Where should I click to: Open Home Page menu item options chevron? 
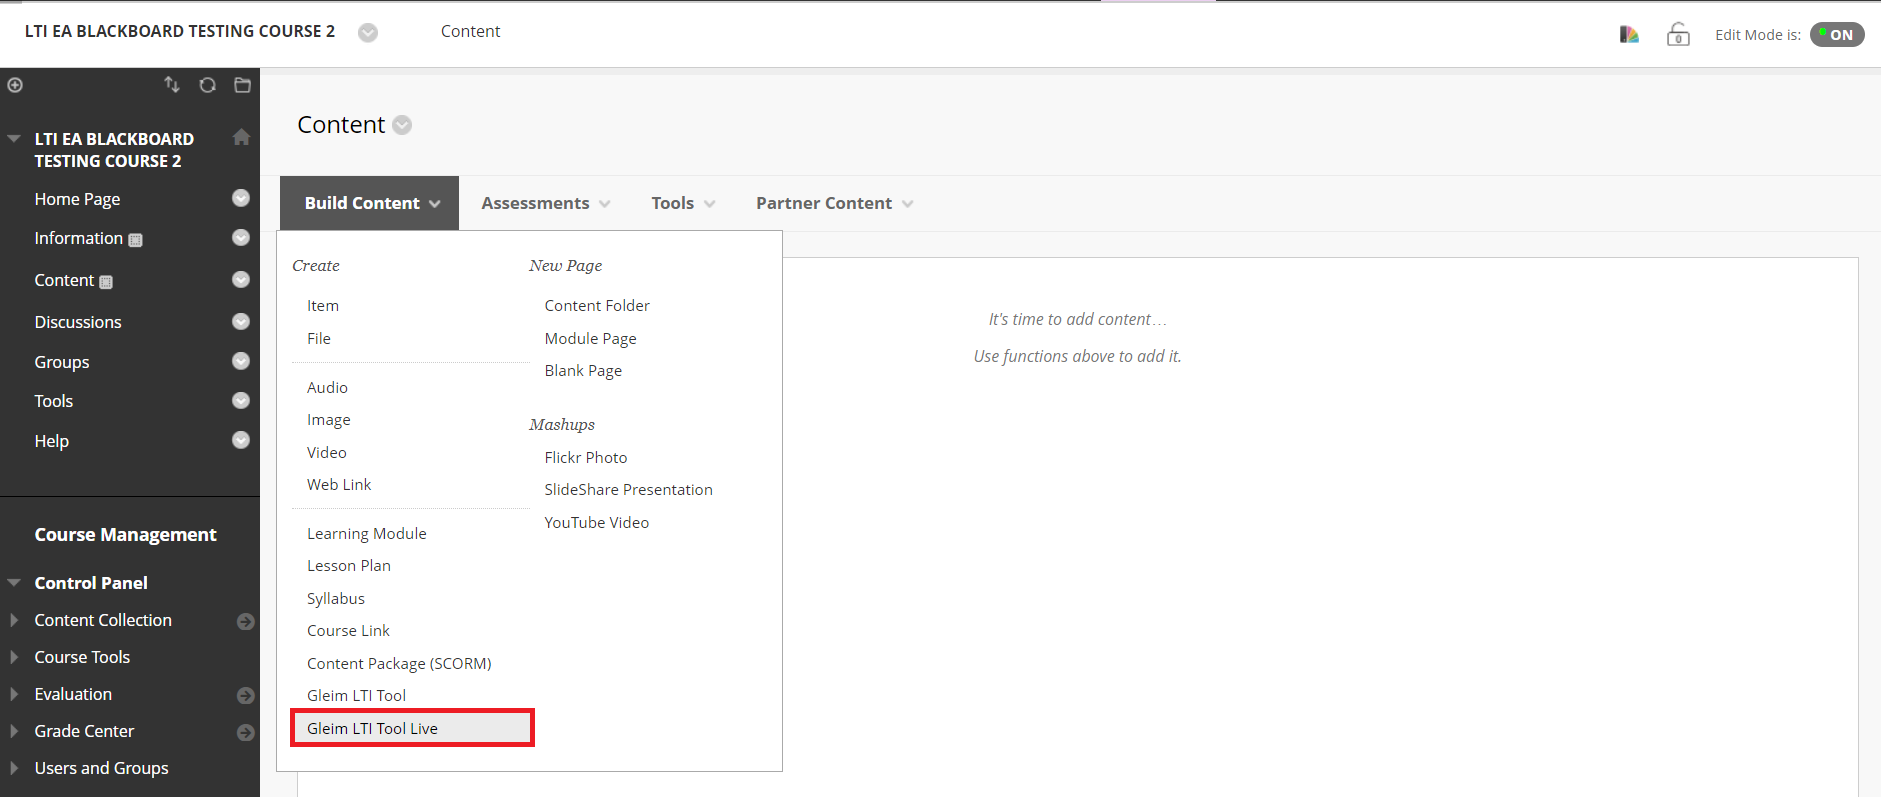point(241,198)
